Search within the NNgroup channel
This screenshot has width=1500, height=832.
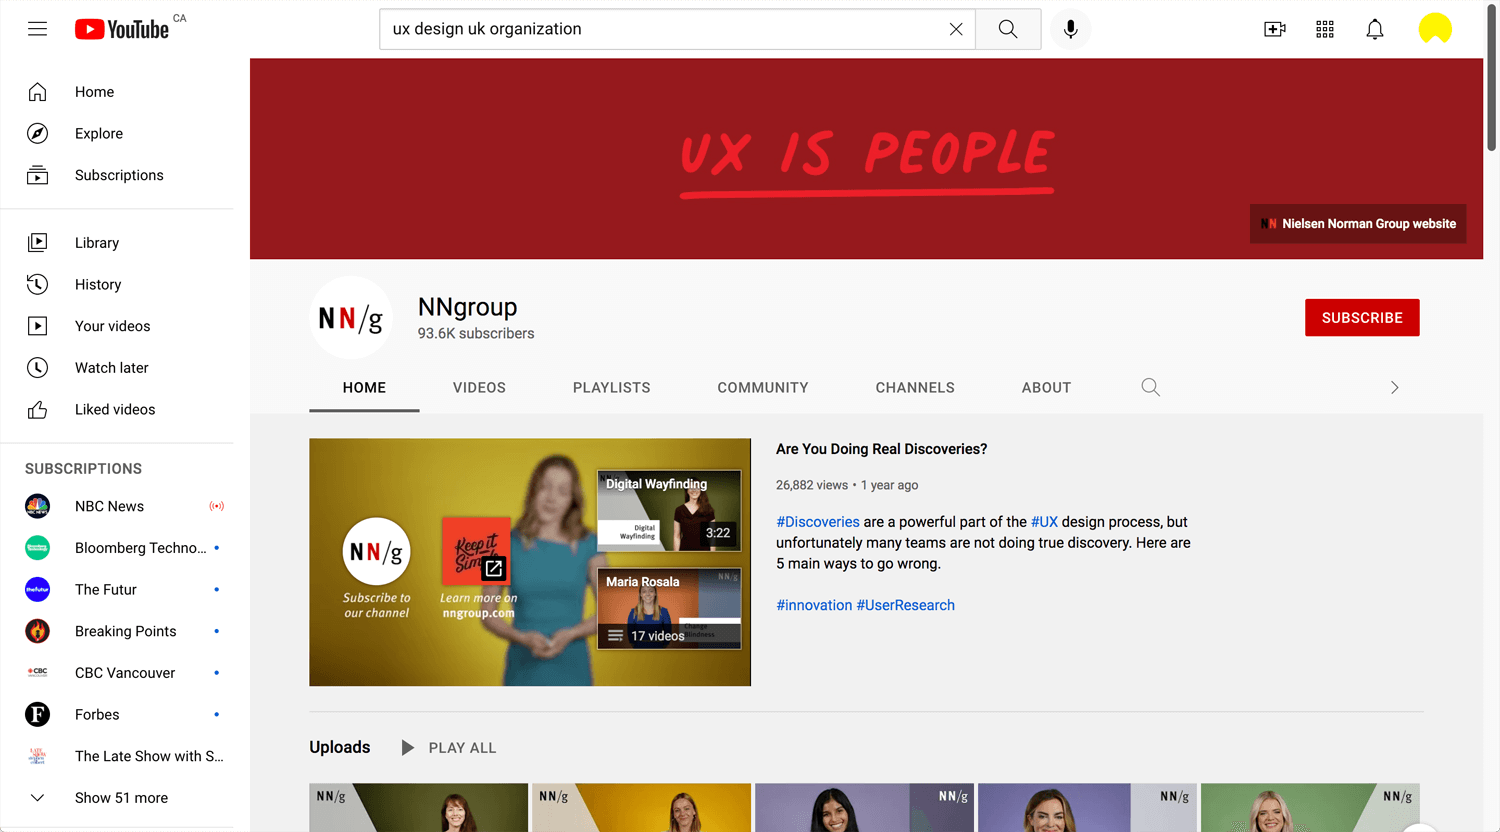tap(1151, 388)
